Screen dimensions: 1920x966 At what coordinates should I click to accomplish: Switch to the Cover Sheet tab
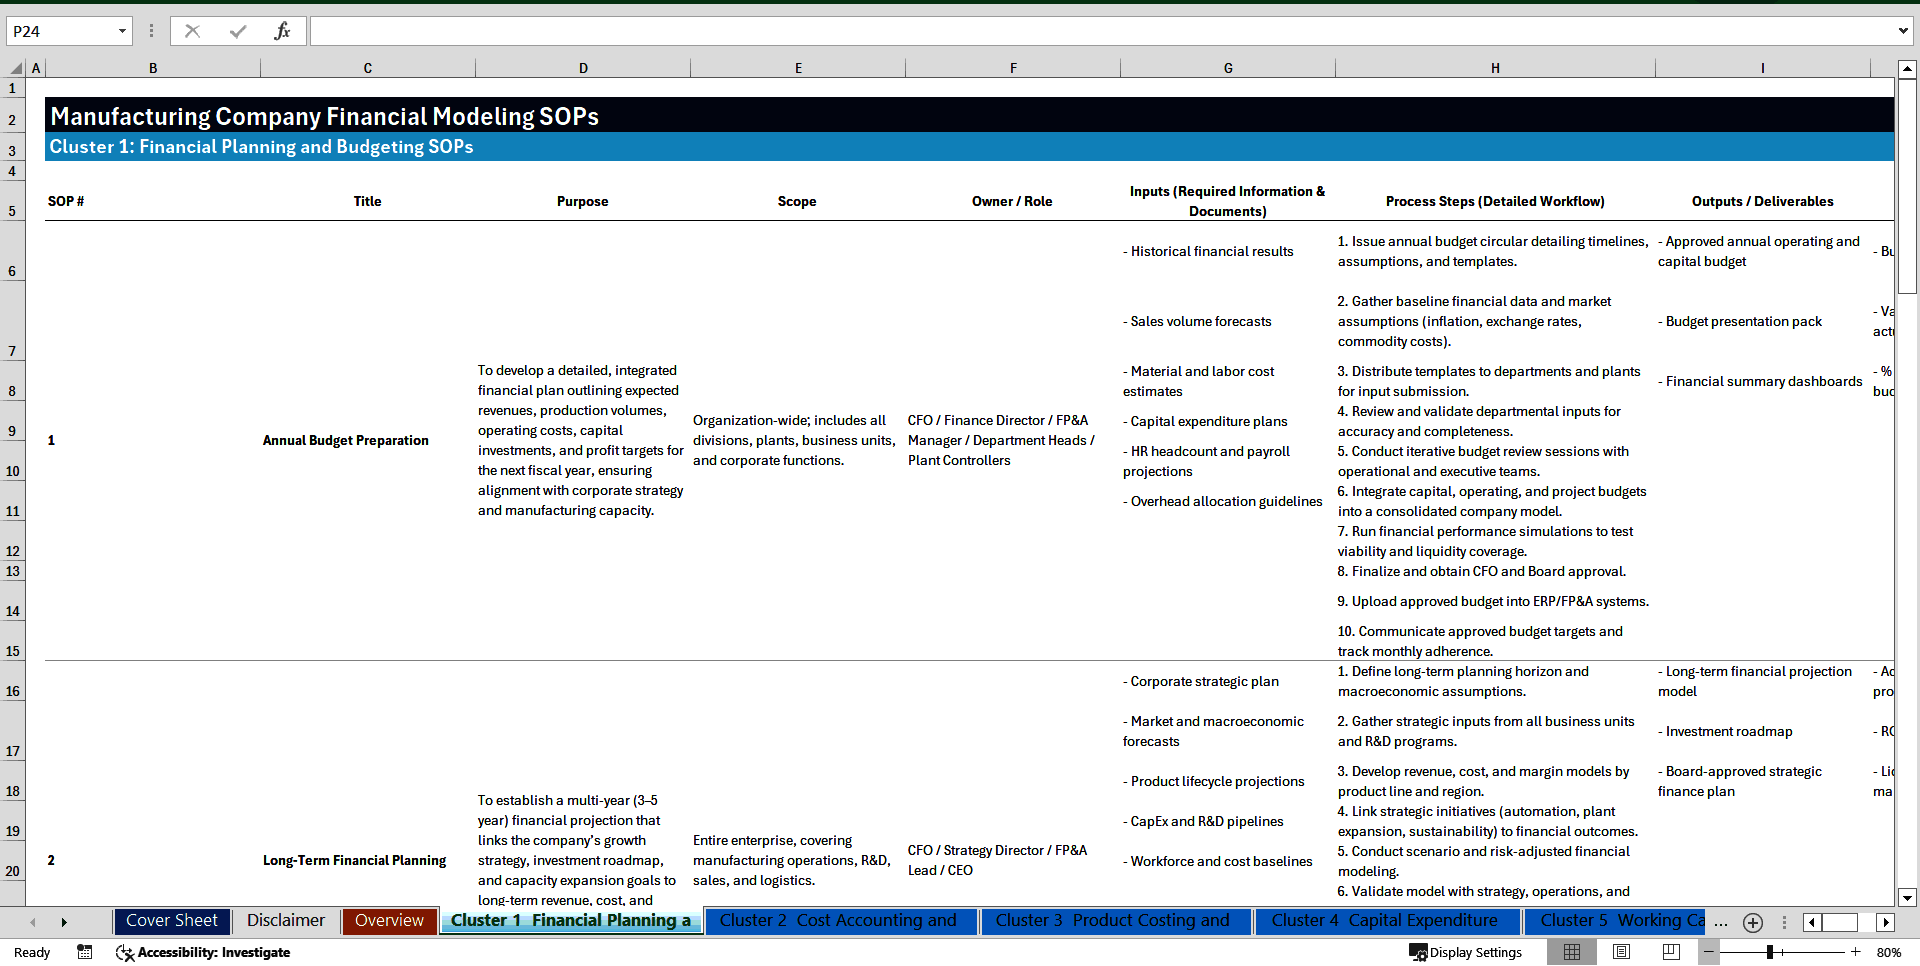[171, 920]
